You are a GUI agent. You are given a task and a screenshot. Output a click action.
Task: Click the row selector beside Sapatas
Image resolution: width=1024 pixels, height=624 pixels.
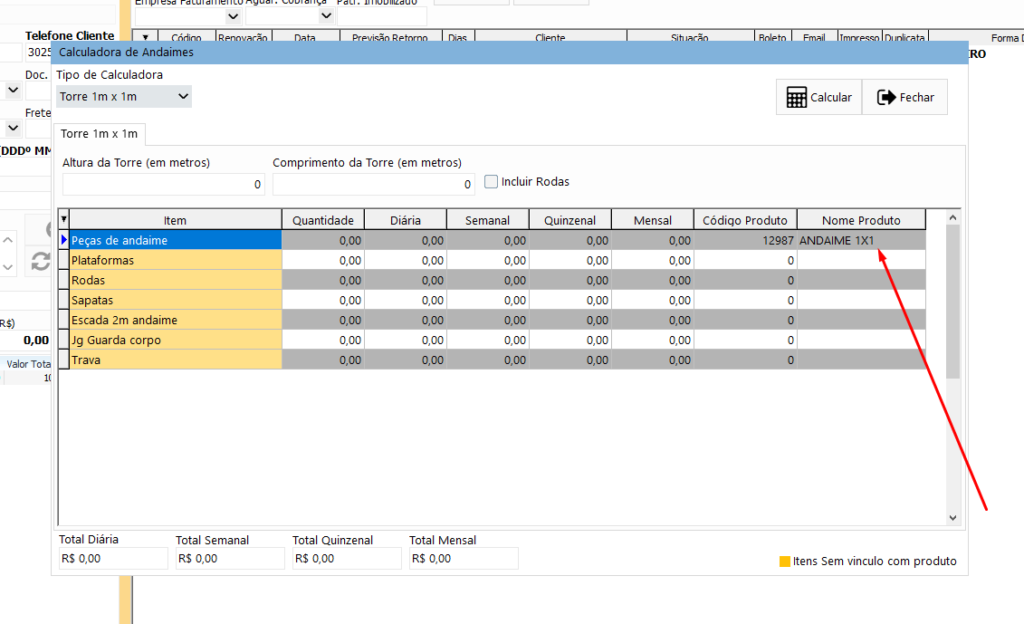(64, 300)
